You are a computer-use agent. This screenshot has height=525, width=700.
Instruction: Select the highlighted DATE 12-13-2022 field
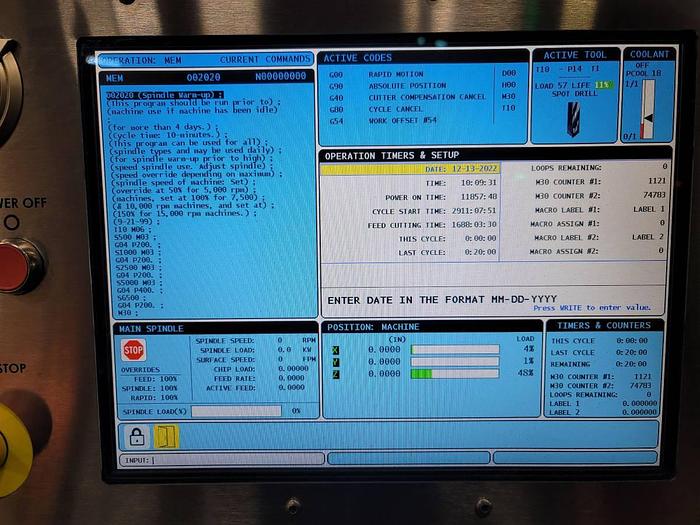coord(410,169)
